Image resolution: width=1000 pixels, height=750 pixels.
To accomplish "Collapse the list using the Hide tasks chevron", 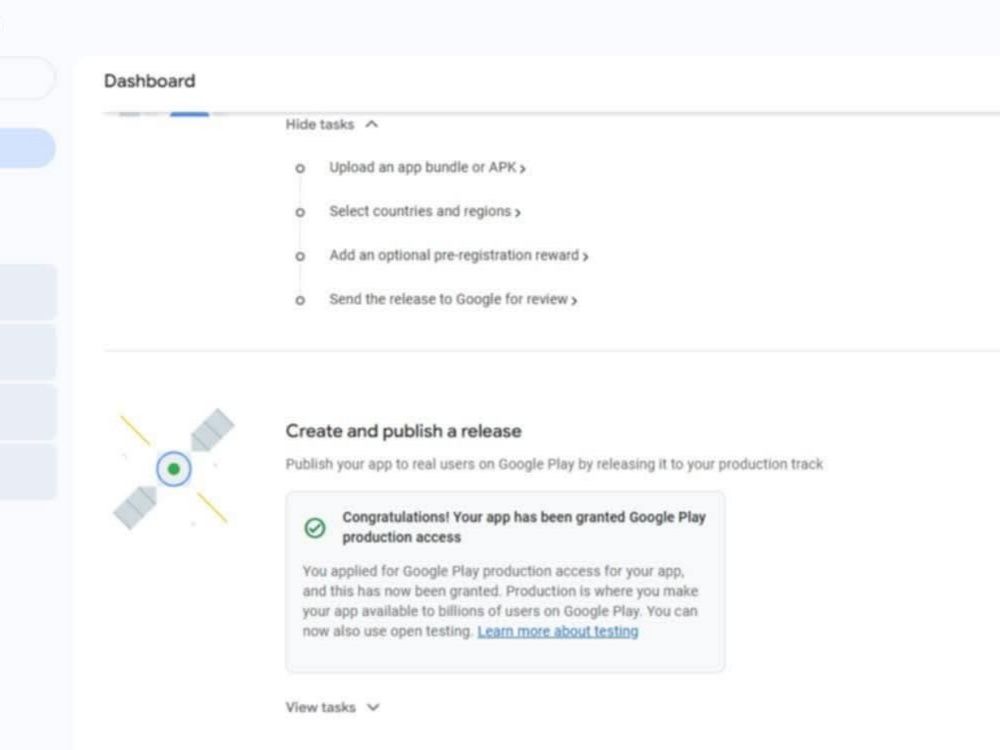I will pyautogui.click(x=371, y=124).
